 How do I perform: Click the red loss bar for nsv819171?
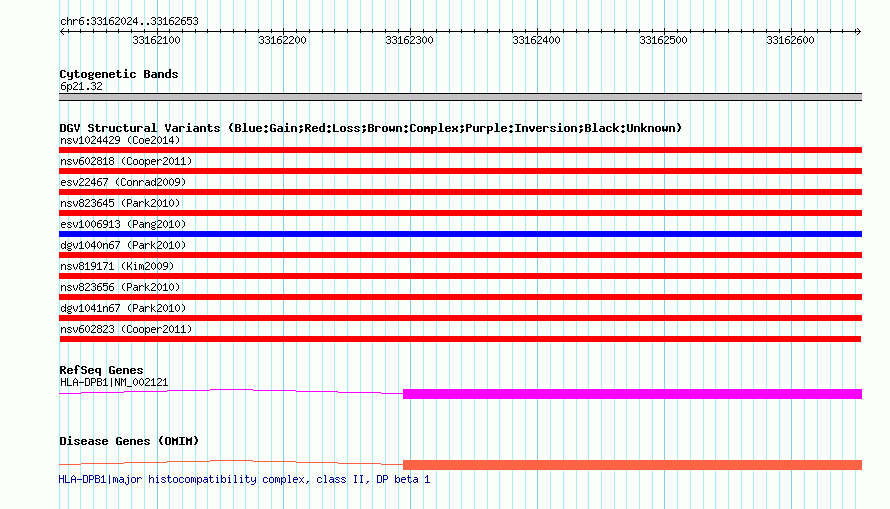click(x=460, y=276)
